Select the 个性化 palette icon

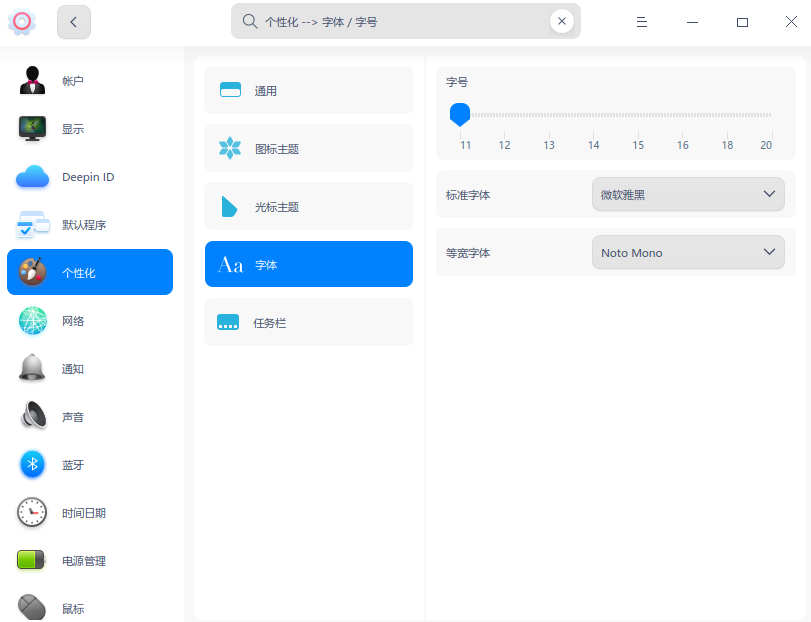coord(33,272)
